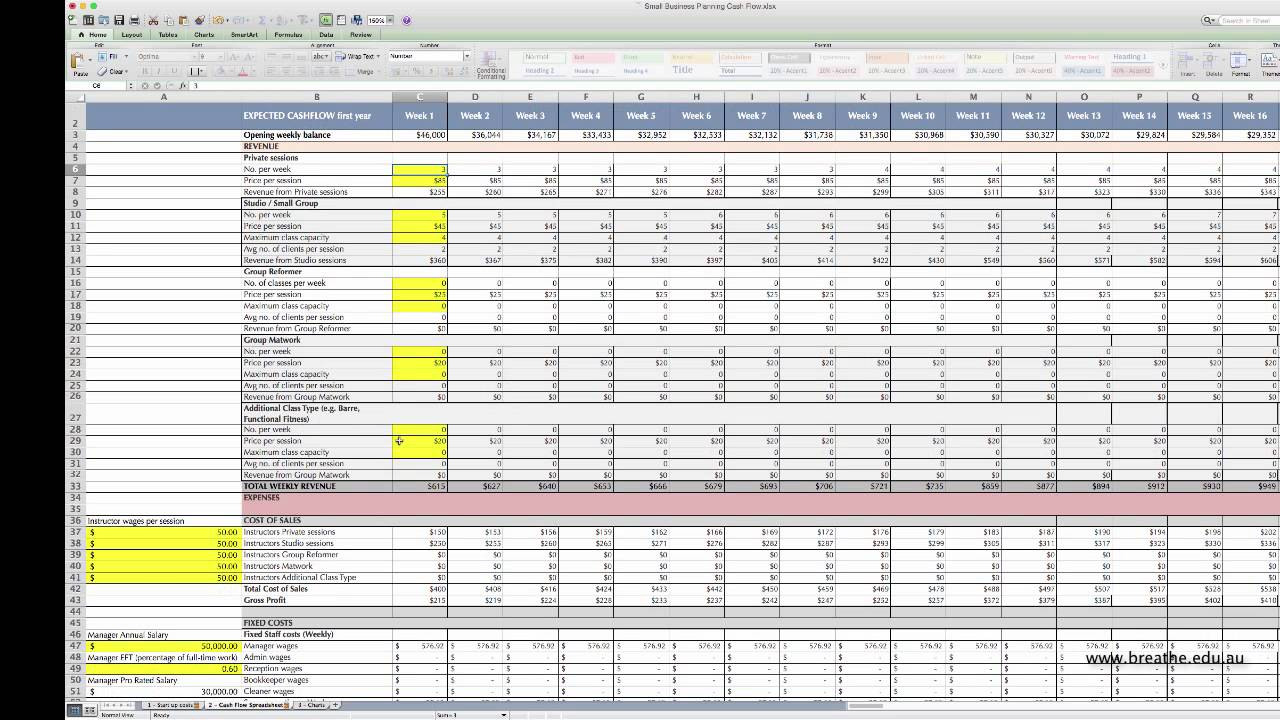
Task: Toggle bold formatting
Action: [146, 71]
